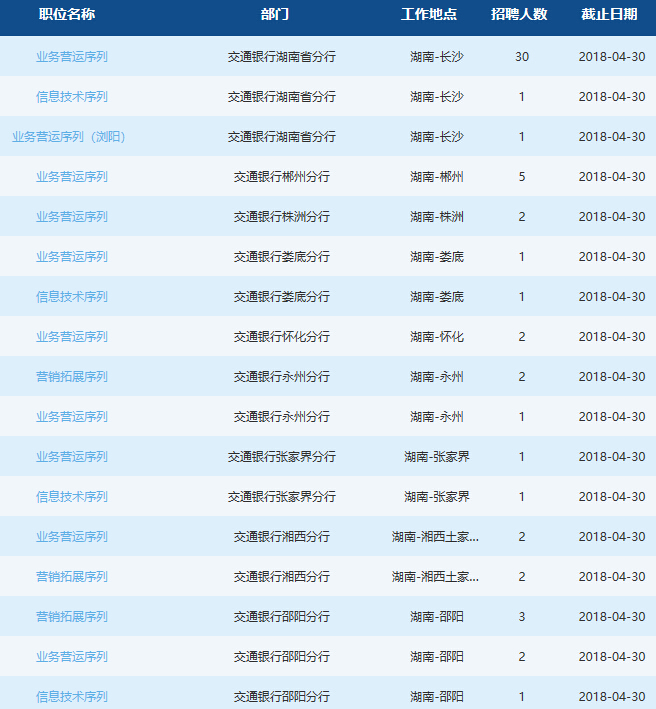Select the recruitment count 30 cell
The image size is (656, 709).
(x=522, y=57)
